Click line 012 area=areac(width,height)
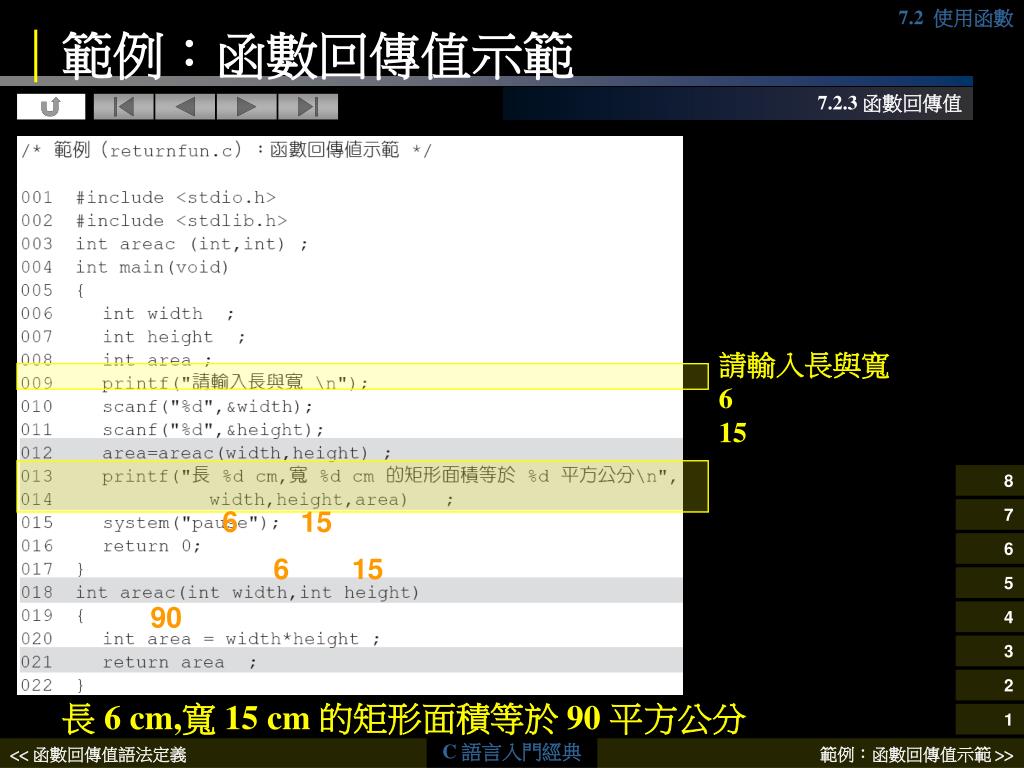 [x=206, y=453]
